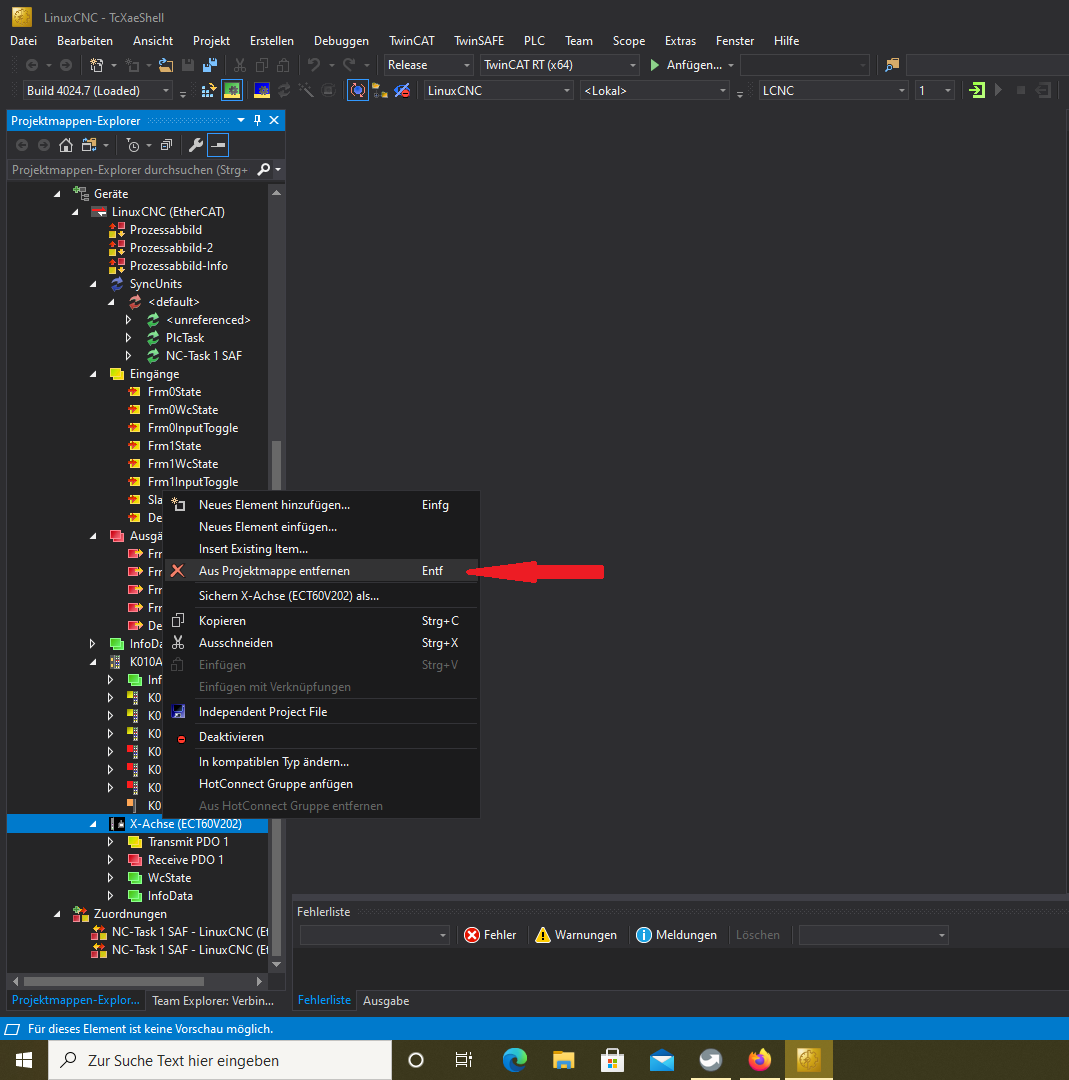Click the Find in Files icon

892,65
